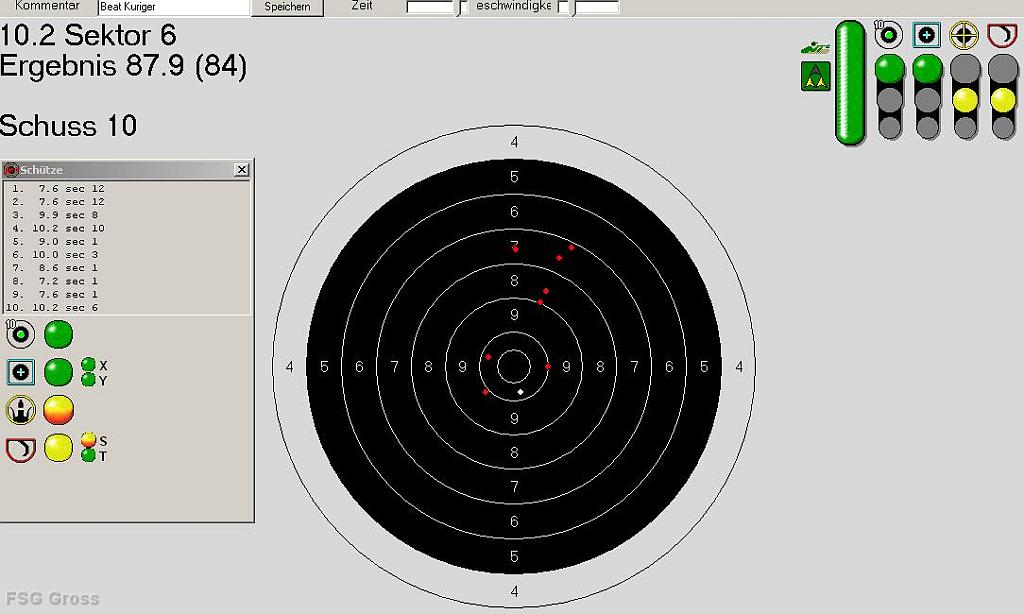The image size is (1024, 614).
Task: Select shot row 10. 10.2 sec 6
Action: (127, 308)
